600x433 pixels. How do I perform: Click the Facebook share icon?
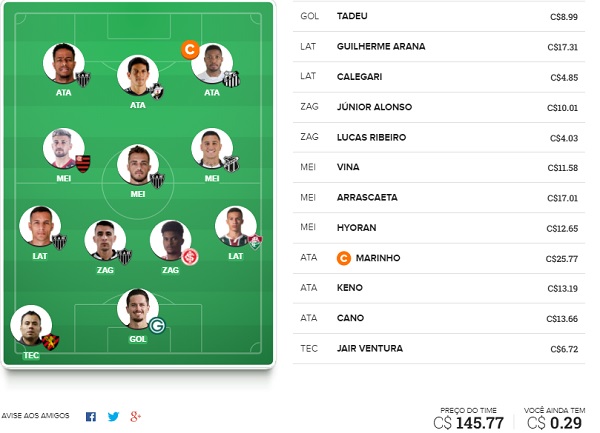click(91, 417)
